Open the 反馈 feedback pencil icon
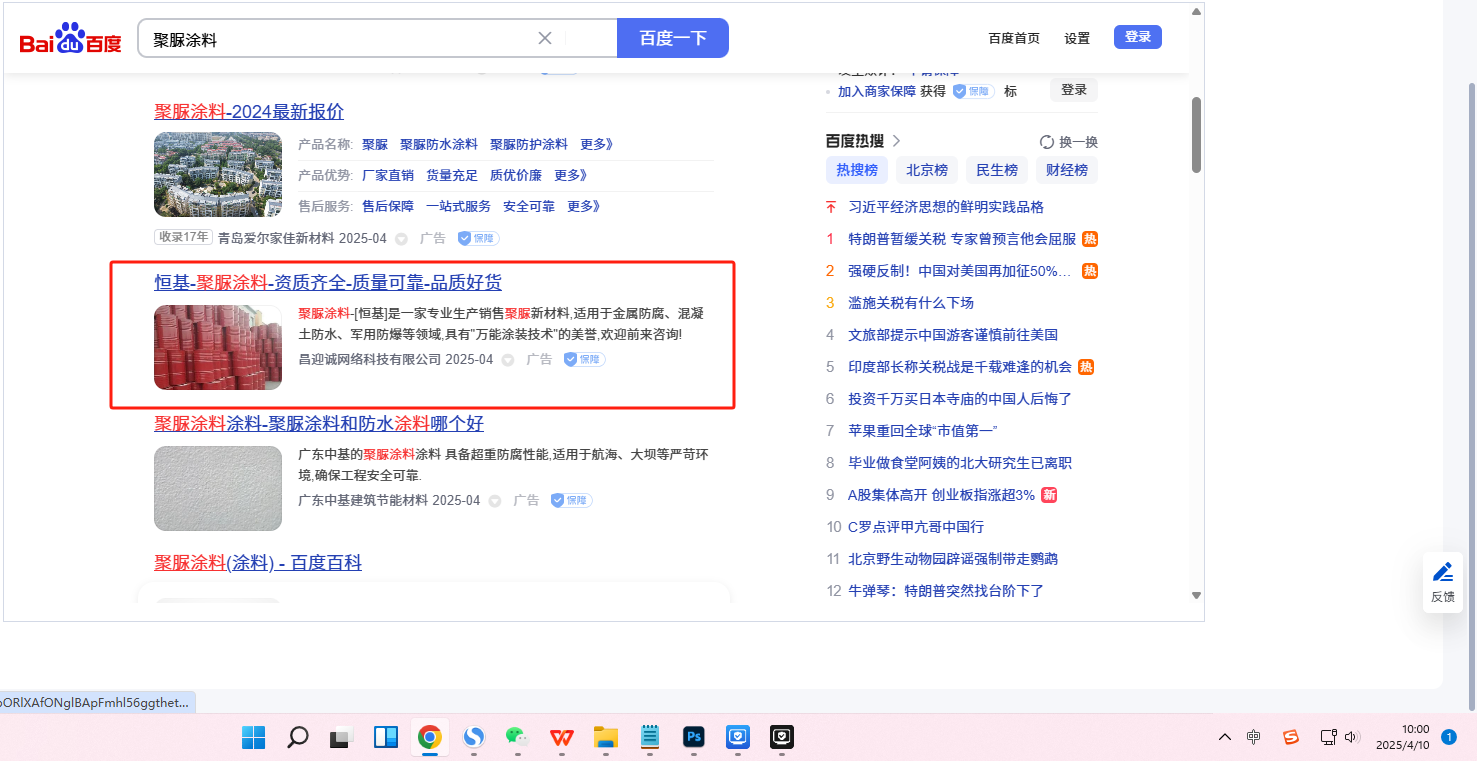 pyautogui.click(x=1442, y=573)
